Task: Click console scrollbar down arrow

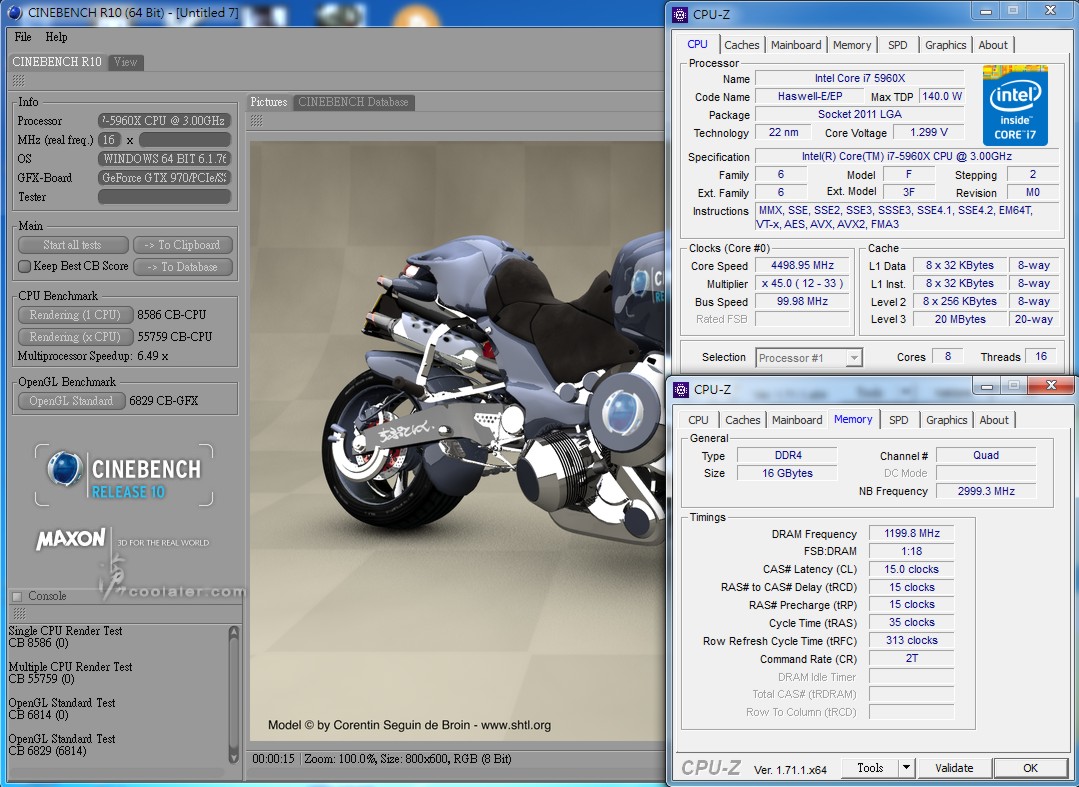Action: [233, 757]
